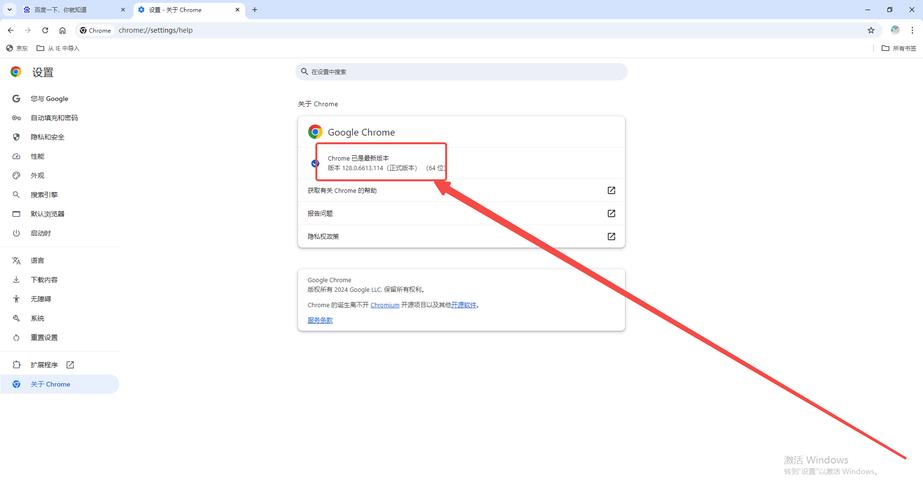Close the 百度一下 tab
923x500 pixels.
(123, 10)
